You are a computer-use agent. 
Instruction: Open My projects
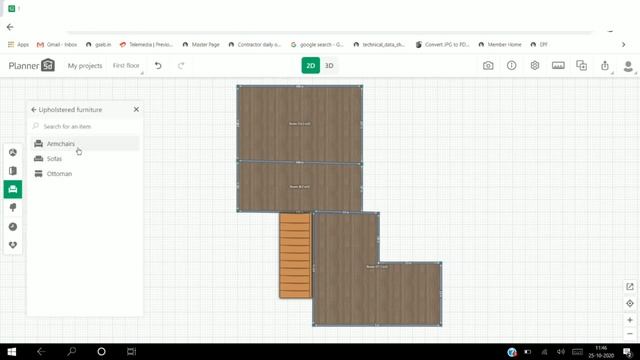(85, 66)
